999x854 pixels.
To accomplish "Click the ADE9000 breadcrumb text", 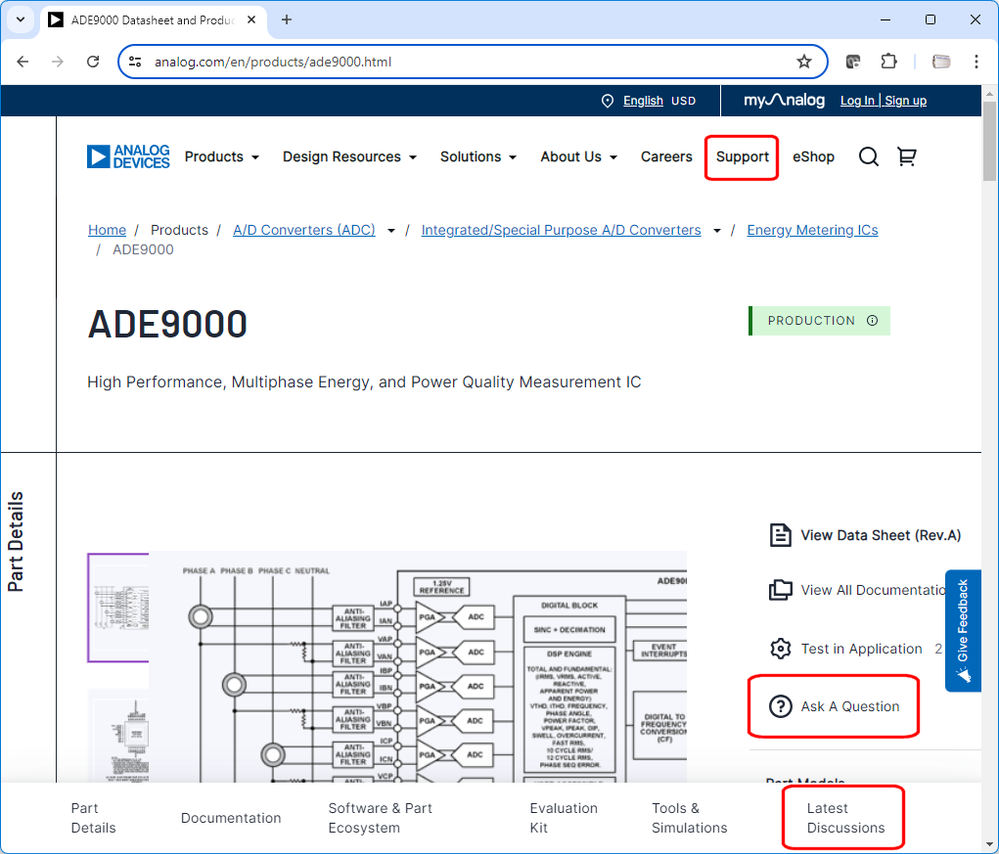I will pyautogui.click(x=143, y=249).
